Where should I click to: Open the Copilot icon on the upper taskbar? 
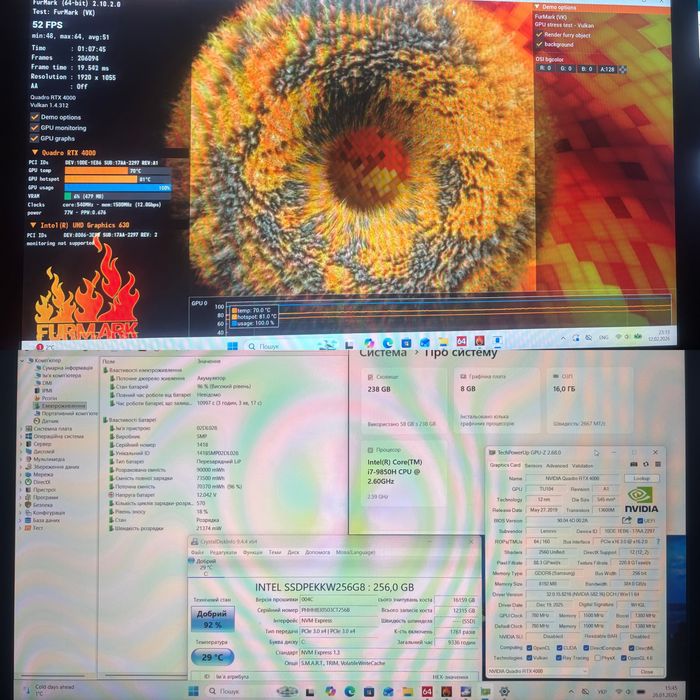(369, 343)
